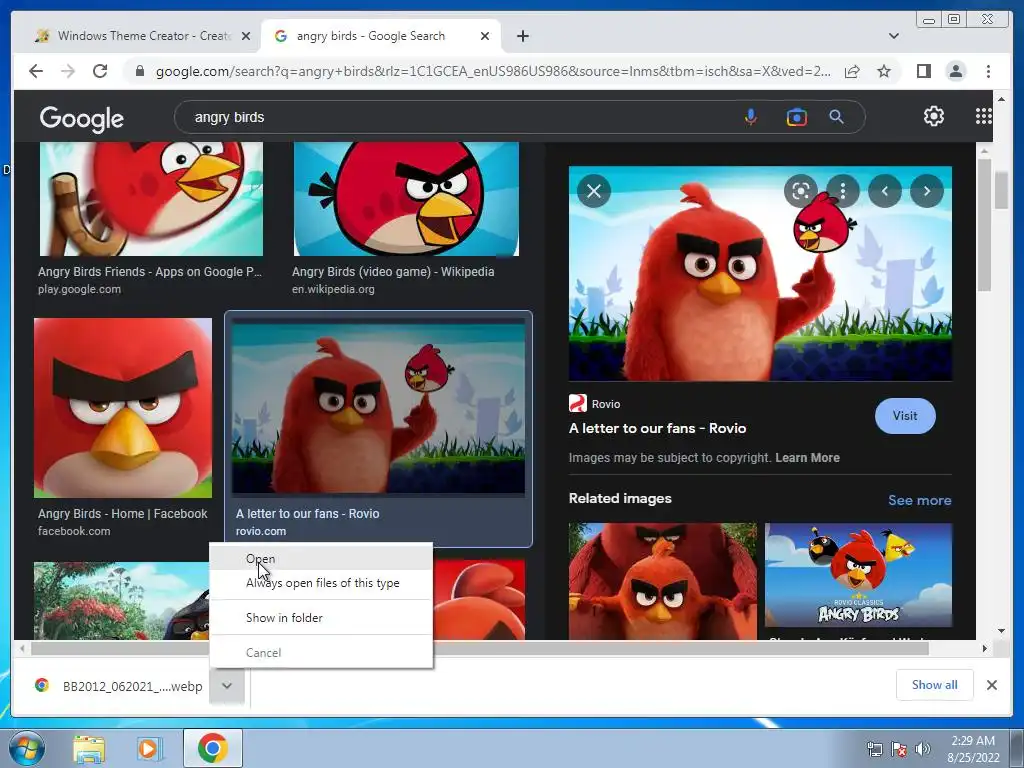Open the Learn More copyright link
The height and width of the screenshot is (768, 1024).
pyautogui.click(x=807, y=458)
